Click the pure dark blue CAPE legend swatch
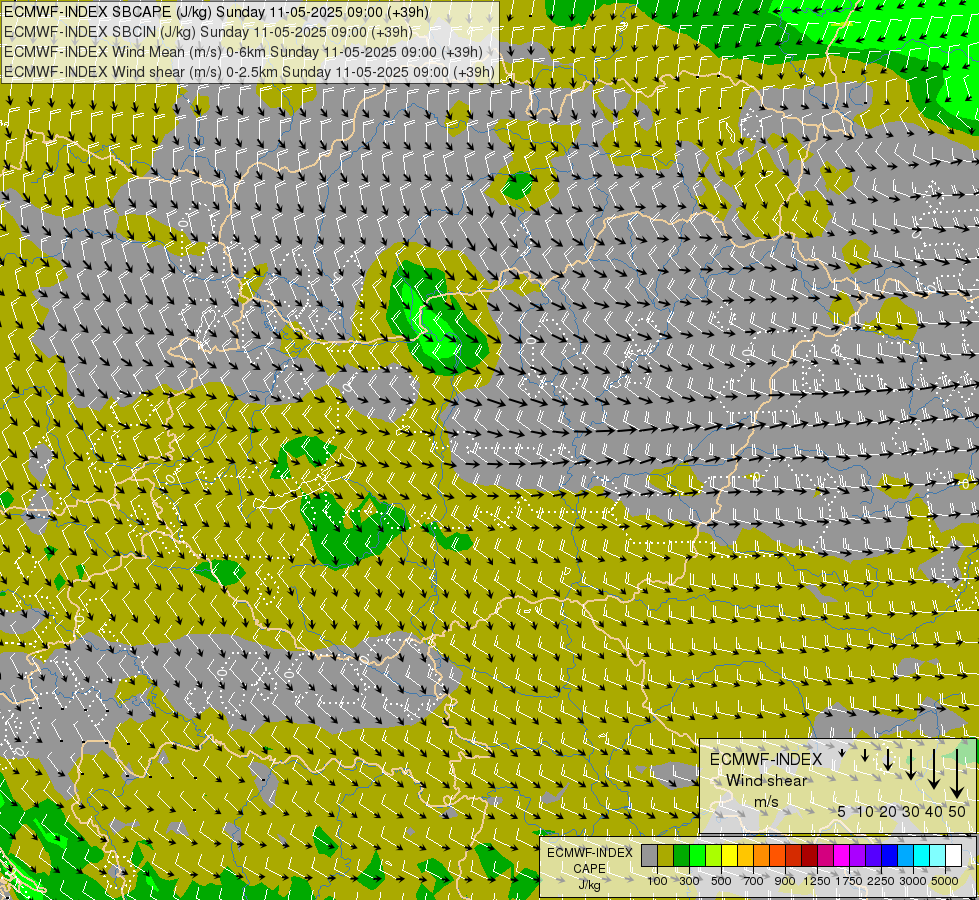979x900 pixels. pos(890,855)
